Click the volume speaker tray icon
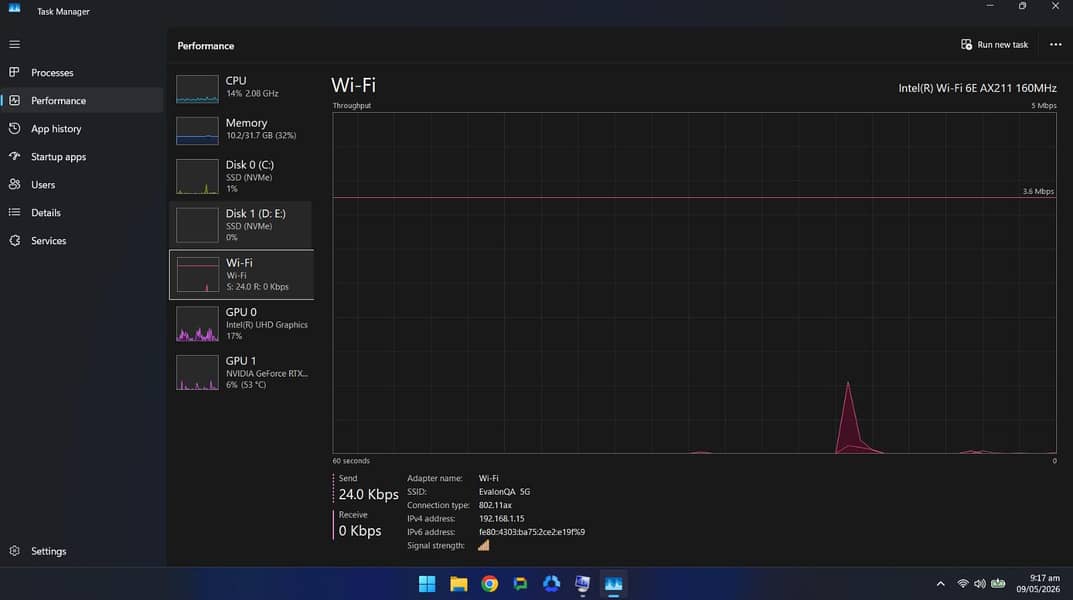 click(980, 584)
